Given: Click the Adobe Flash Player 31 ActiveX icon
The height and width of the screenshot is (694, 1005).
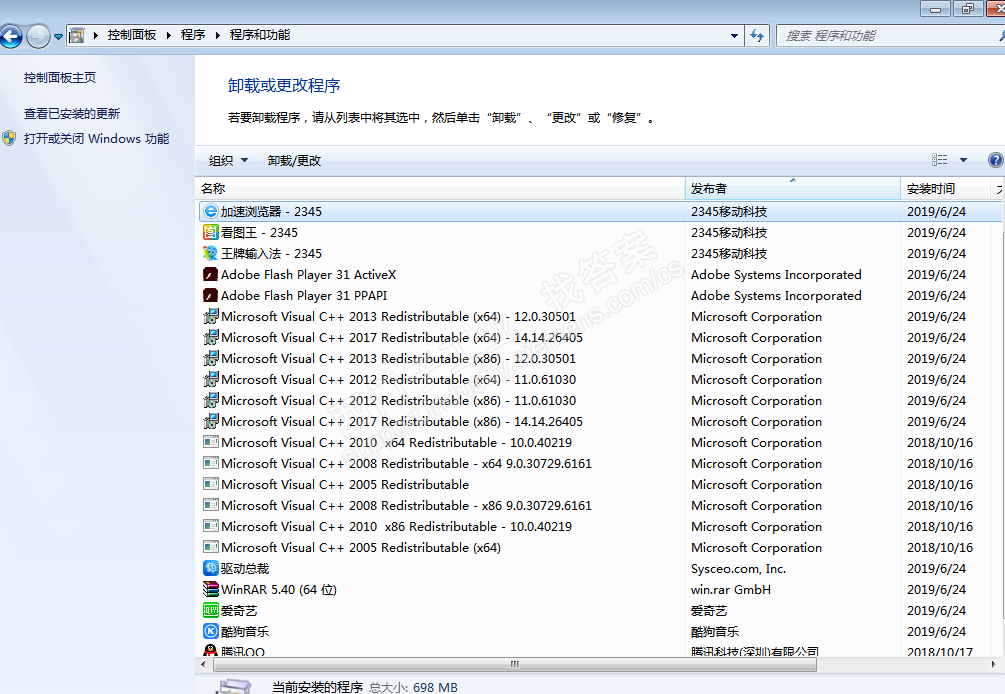Looking at the screenshot, I should [x=211, y=275].
